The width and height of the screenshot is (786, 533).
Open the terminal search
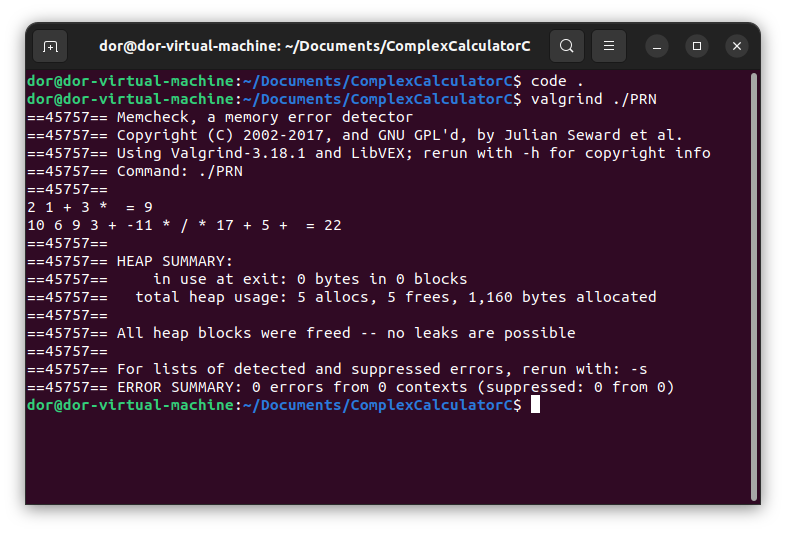coord(566,46)
